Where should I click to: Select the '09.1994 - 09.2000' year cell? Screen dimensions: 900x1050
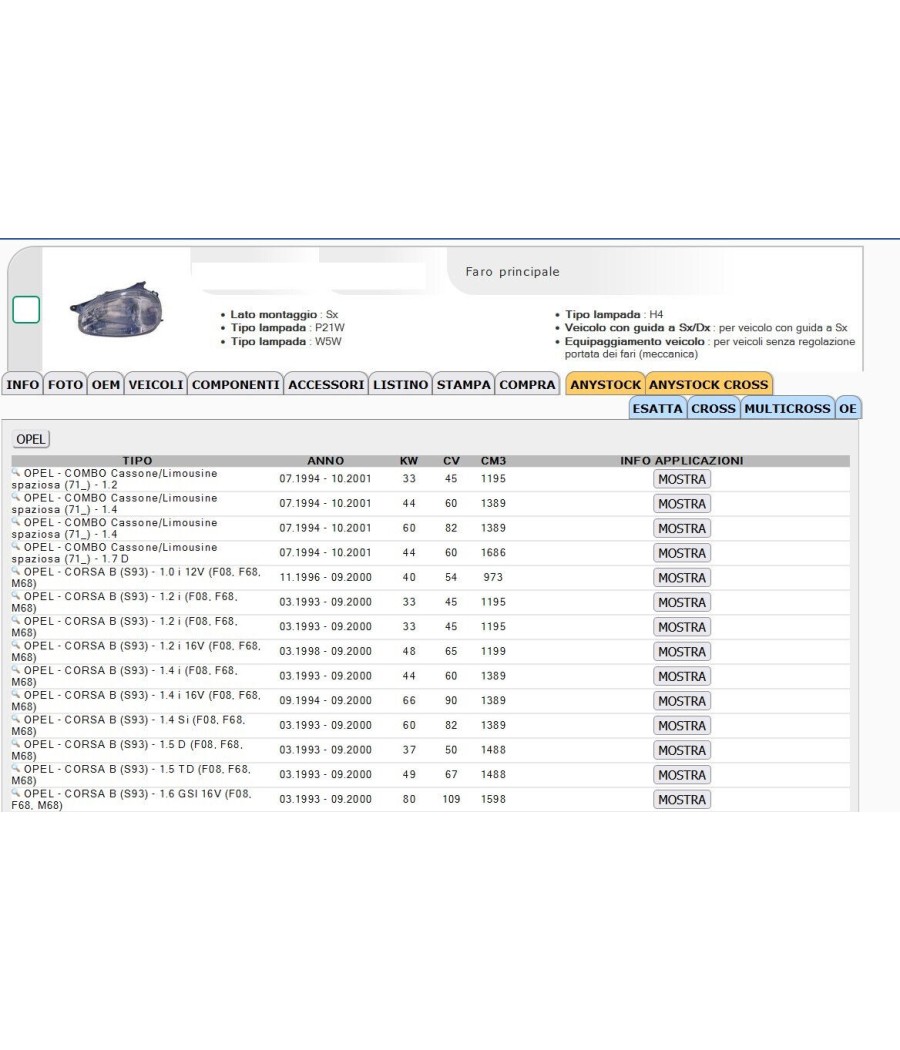(x=325, y=700)
